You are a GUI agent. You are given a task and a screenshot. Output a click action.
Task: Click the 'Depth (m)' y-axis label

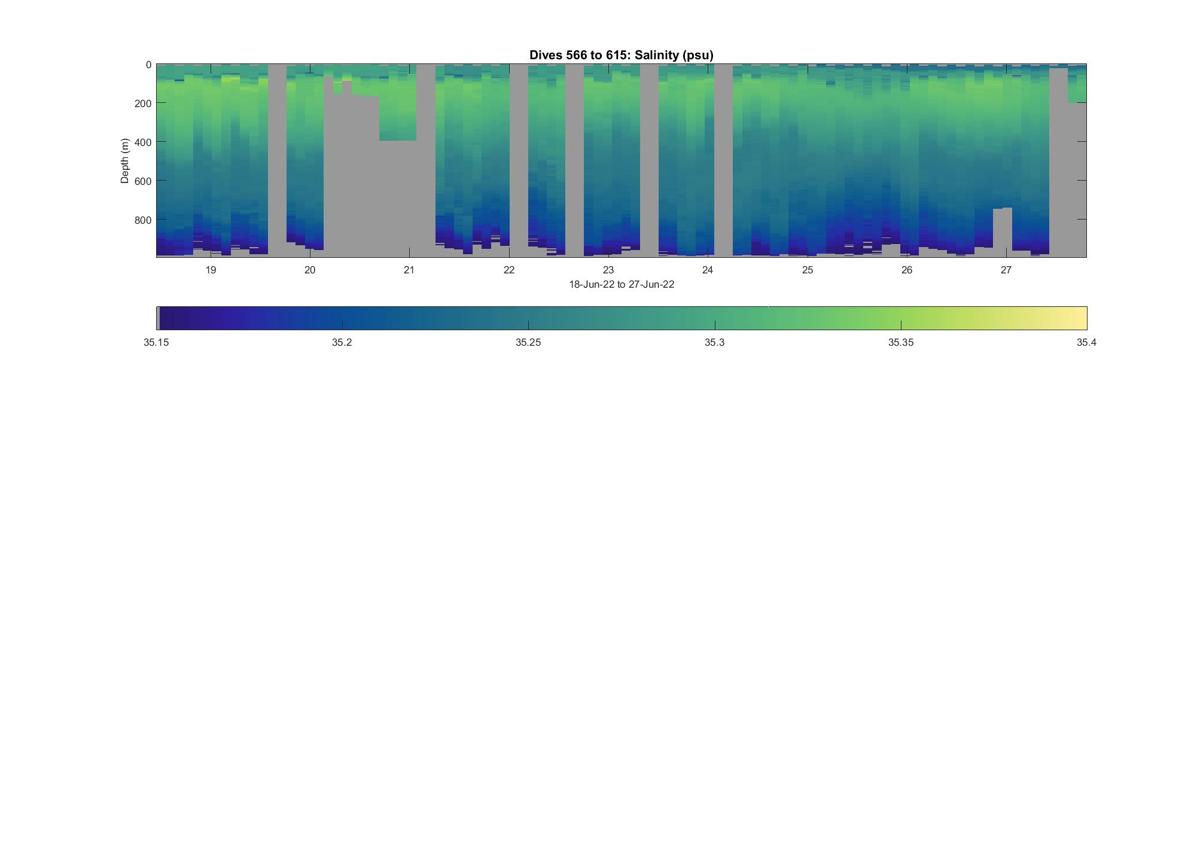(x=125, y=161)
